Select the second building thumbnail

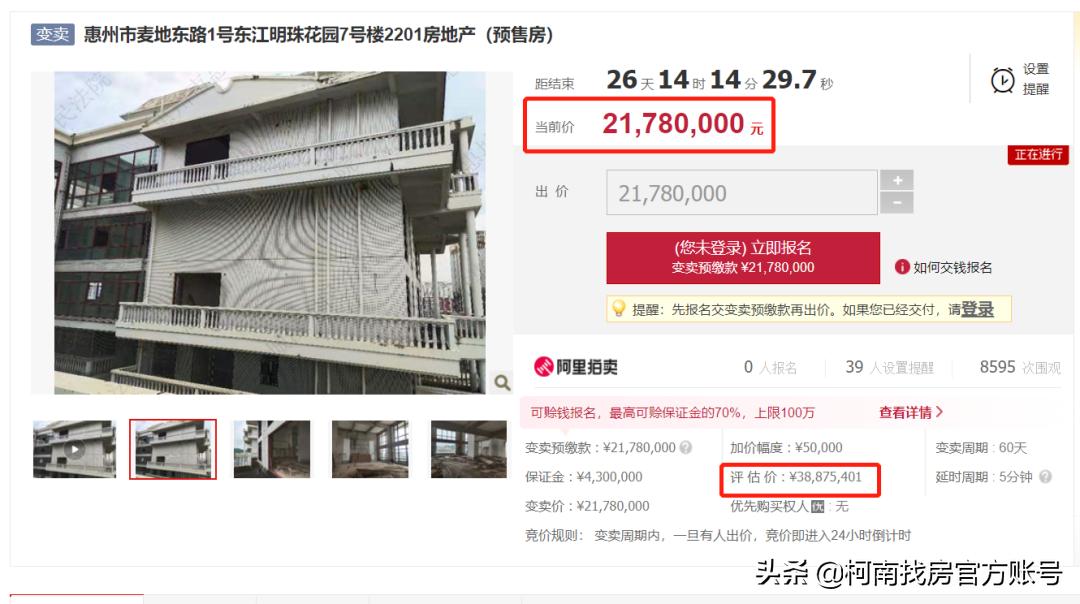(173, 449)
